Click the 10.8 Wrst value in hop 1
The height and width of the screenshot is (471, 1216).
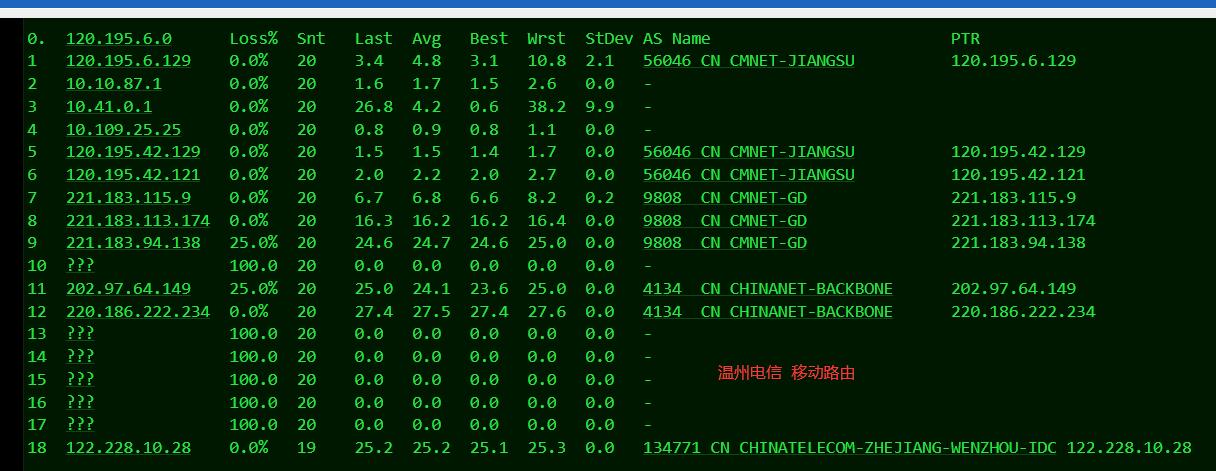546,60
